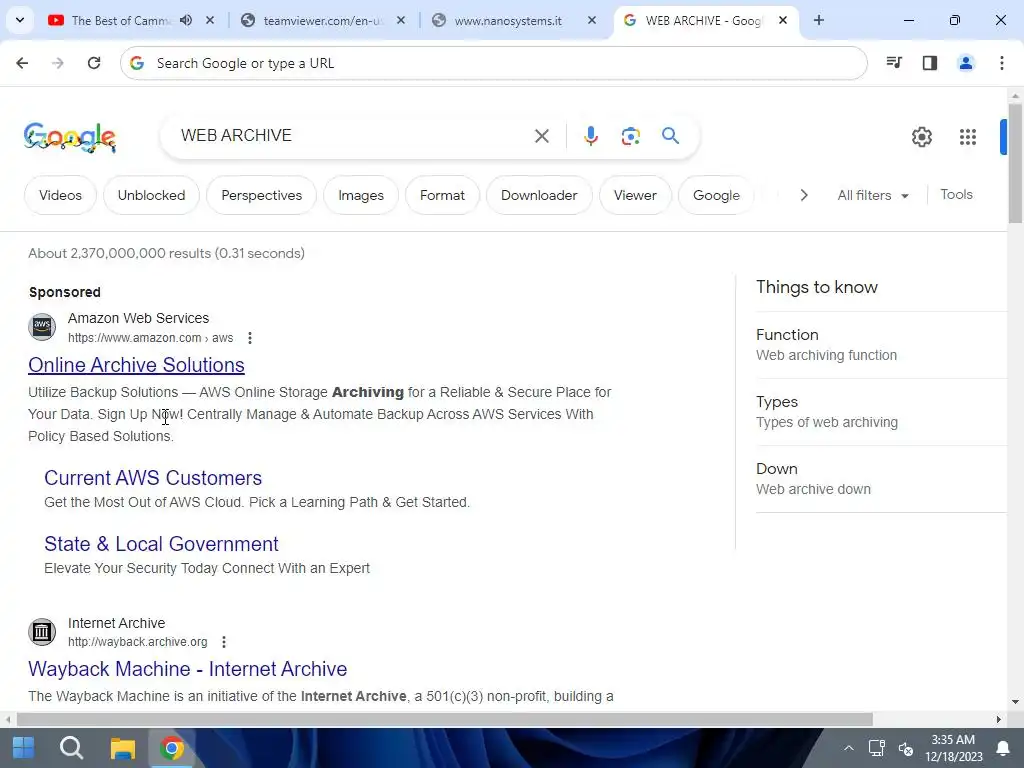Click the https://www.amazon.com › aws URL text
1024x768 pixels.
point(150,338)
